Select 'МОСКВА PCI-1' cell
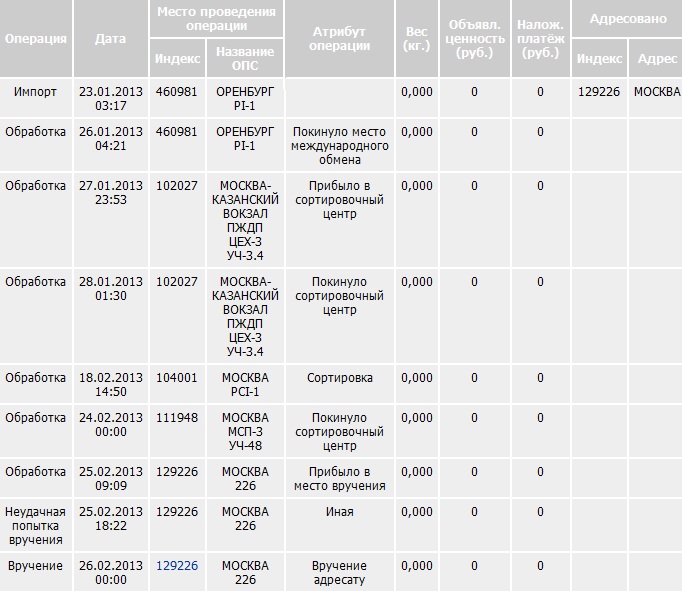This screenshot has width=682, height=591. (x=245, y=384)
